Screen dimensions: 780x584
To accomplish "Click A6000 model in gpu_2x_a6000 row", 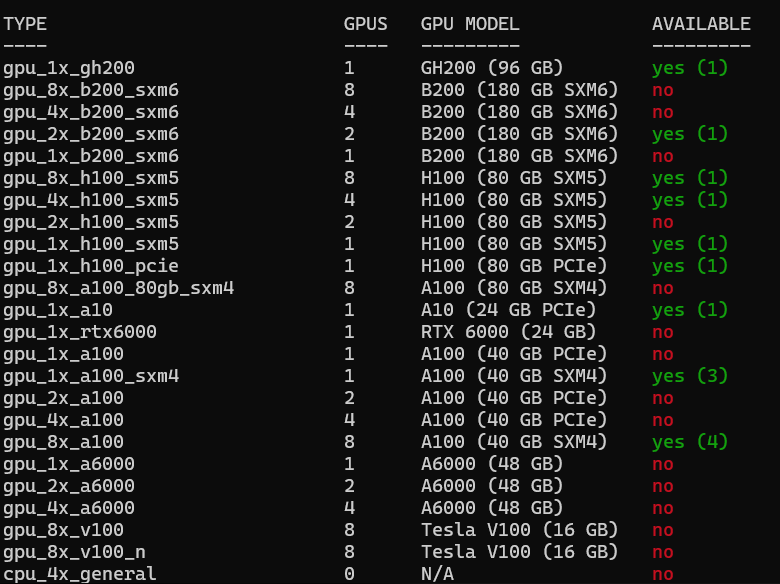I will pyautogui.click(x=492, y=486).
